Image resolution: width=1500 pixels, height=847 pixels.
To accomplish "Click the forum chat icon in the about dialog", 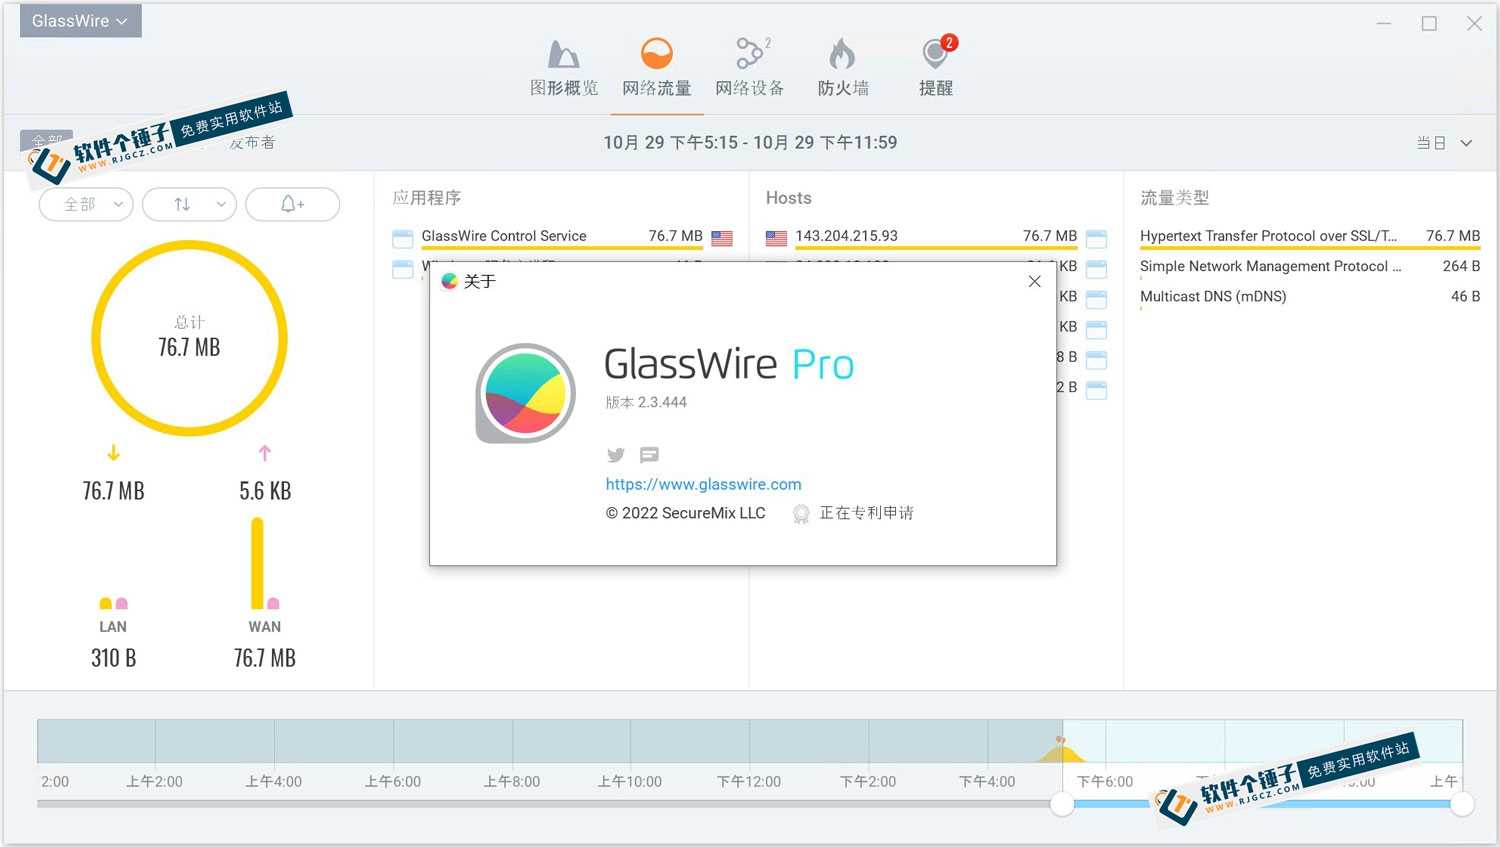I will point(649,455).
